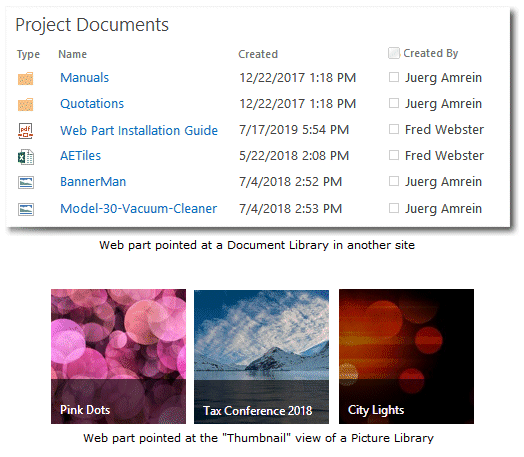
Task: Click the image icon beside BannerMan
Action: pyautogui.click(x=26, y=182)
